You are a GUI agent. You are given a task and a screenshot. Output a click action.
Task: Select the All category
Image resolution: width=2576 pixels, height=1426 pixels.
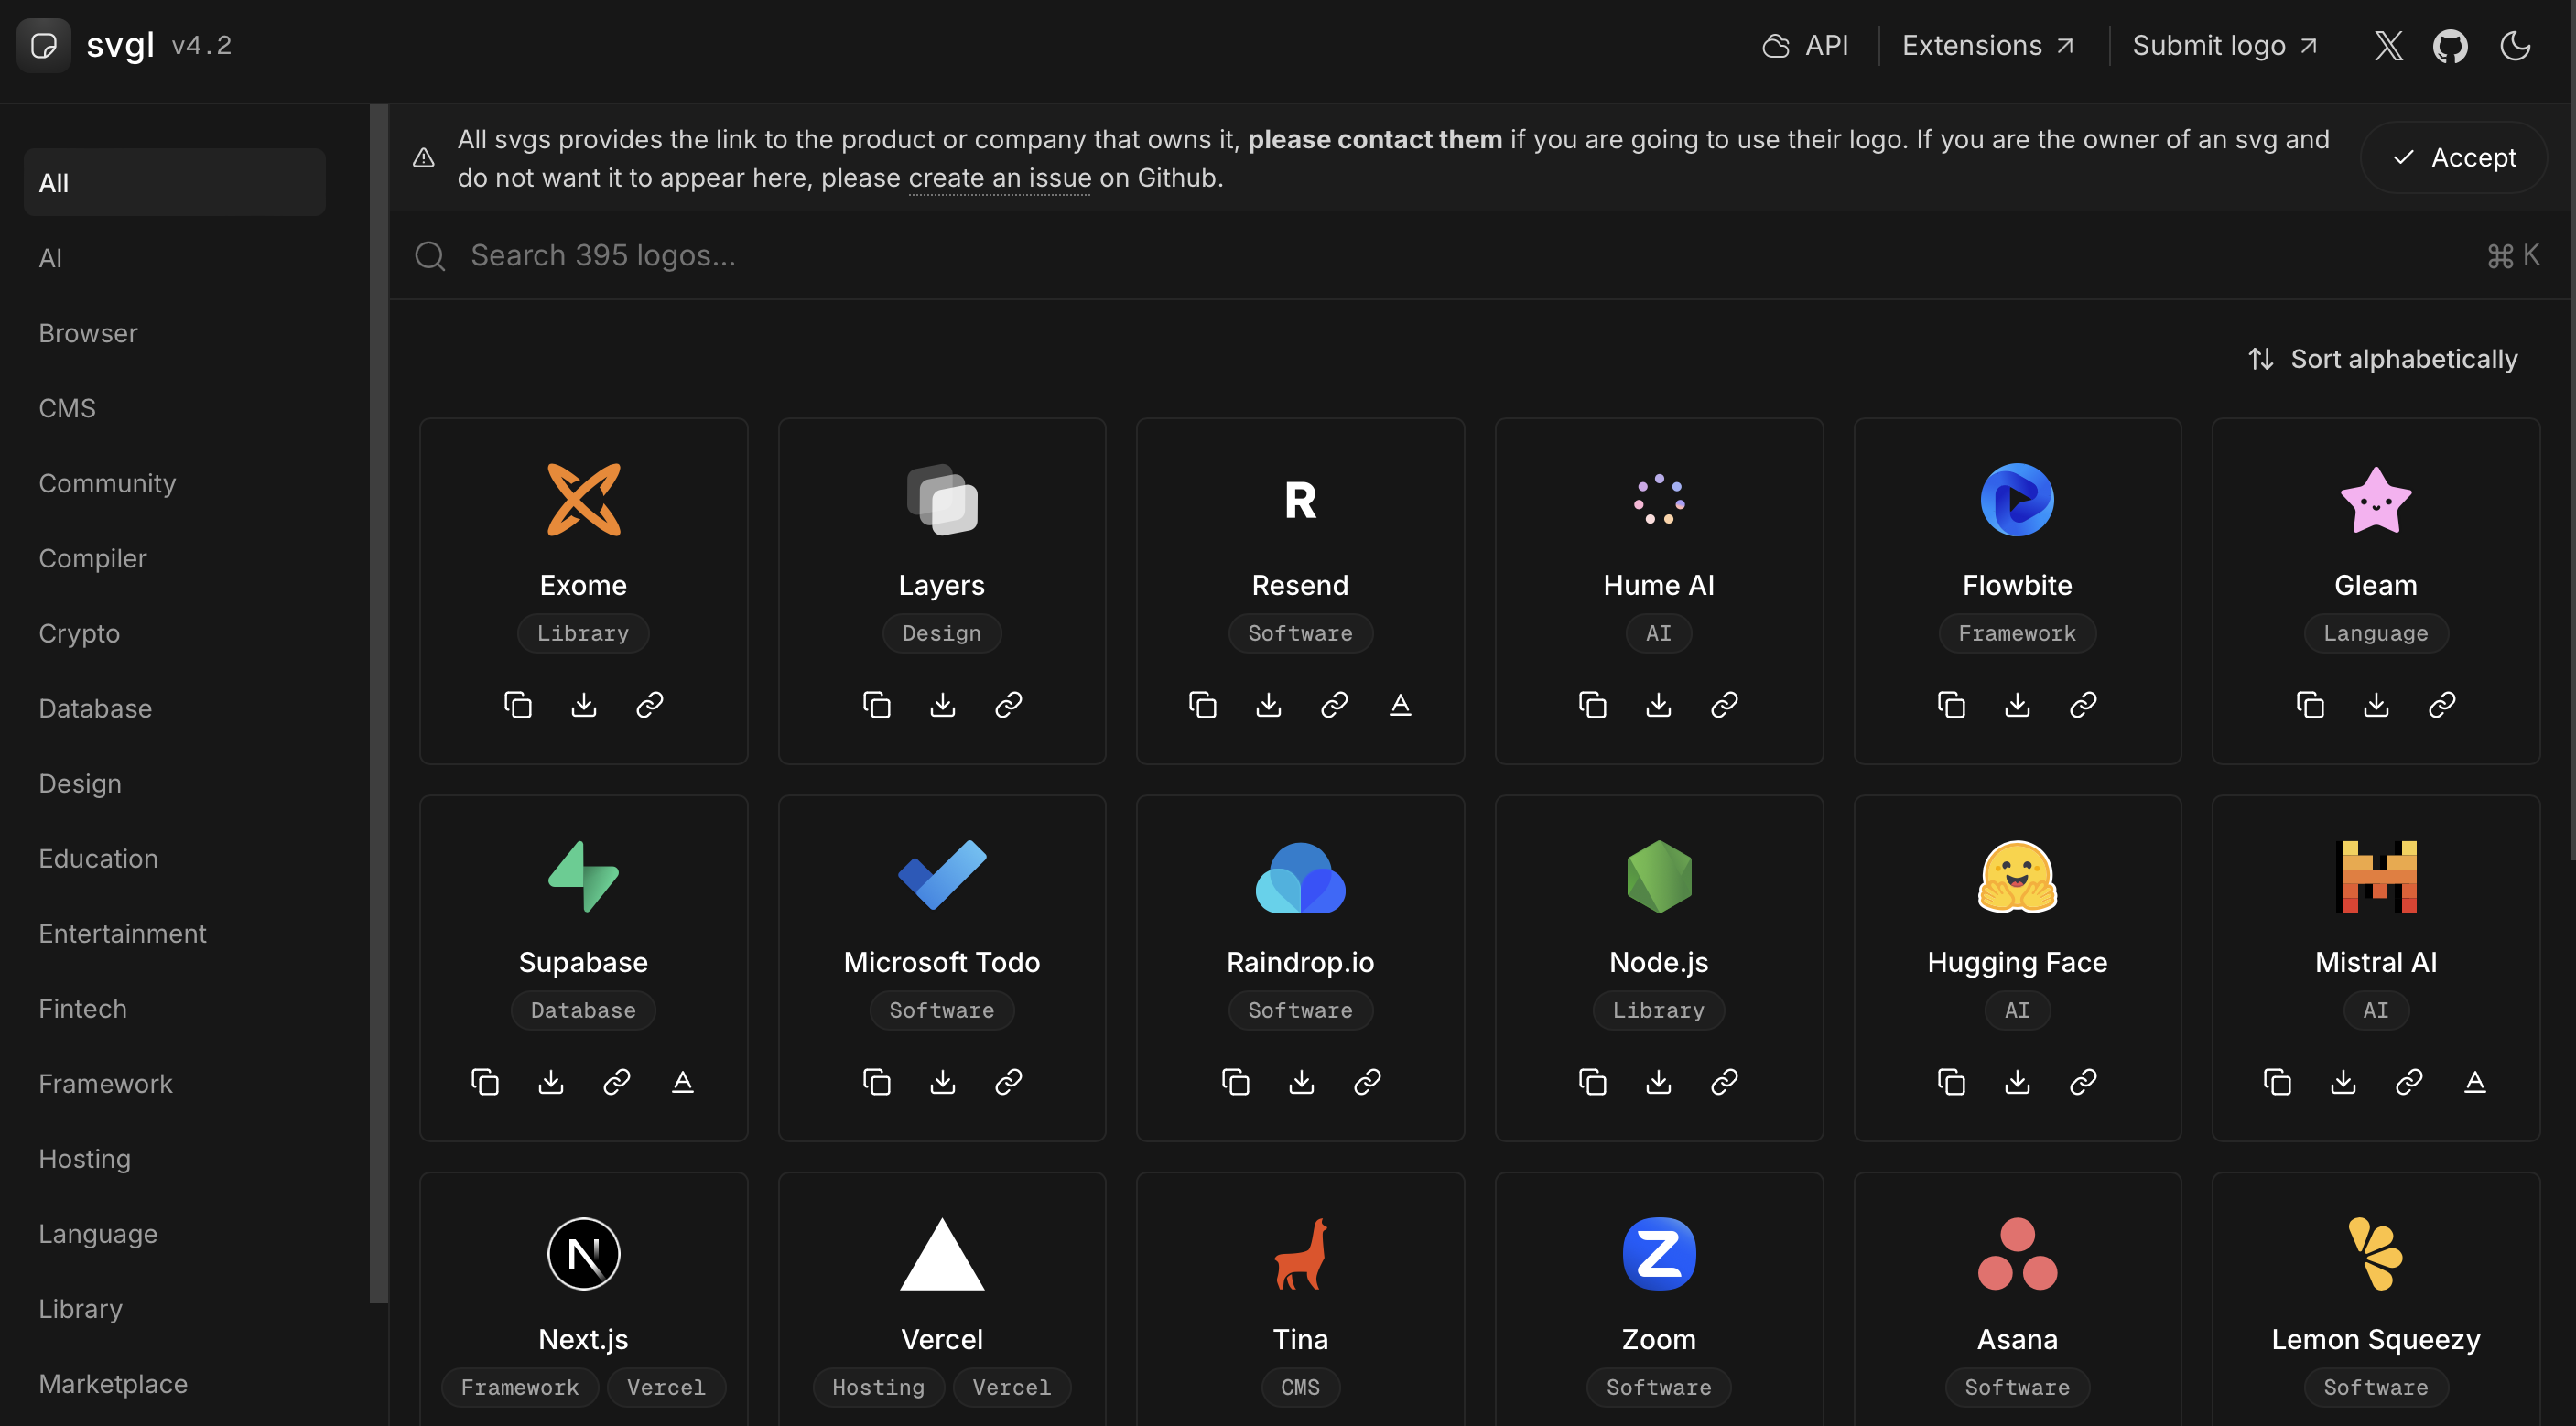point(175,183)
